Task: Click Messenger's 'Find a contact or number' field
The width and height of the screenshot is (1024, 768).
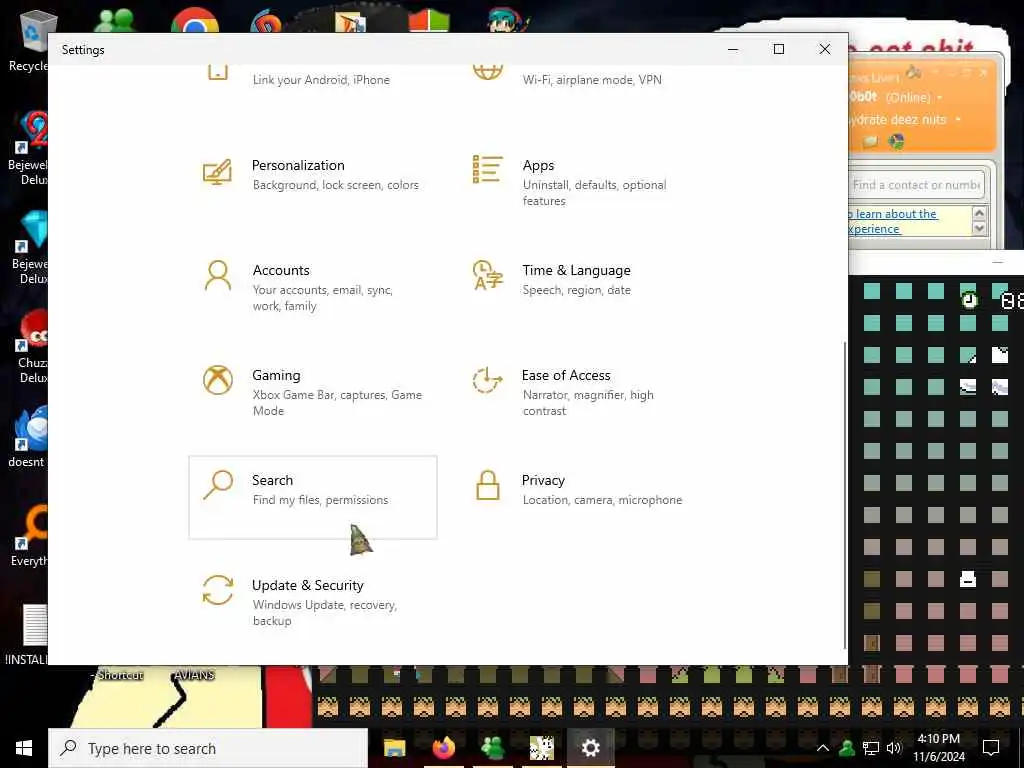Action: 915,185
